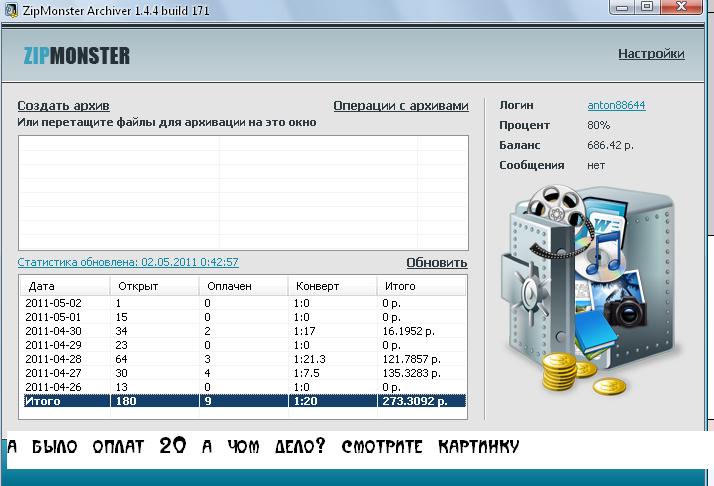Click the Конверт column header
The image size is (714, 486).
coord(331,285)
